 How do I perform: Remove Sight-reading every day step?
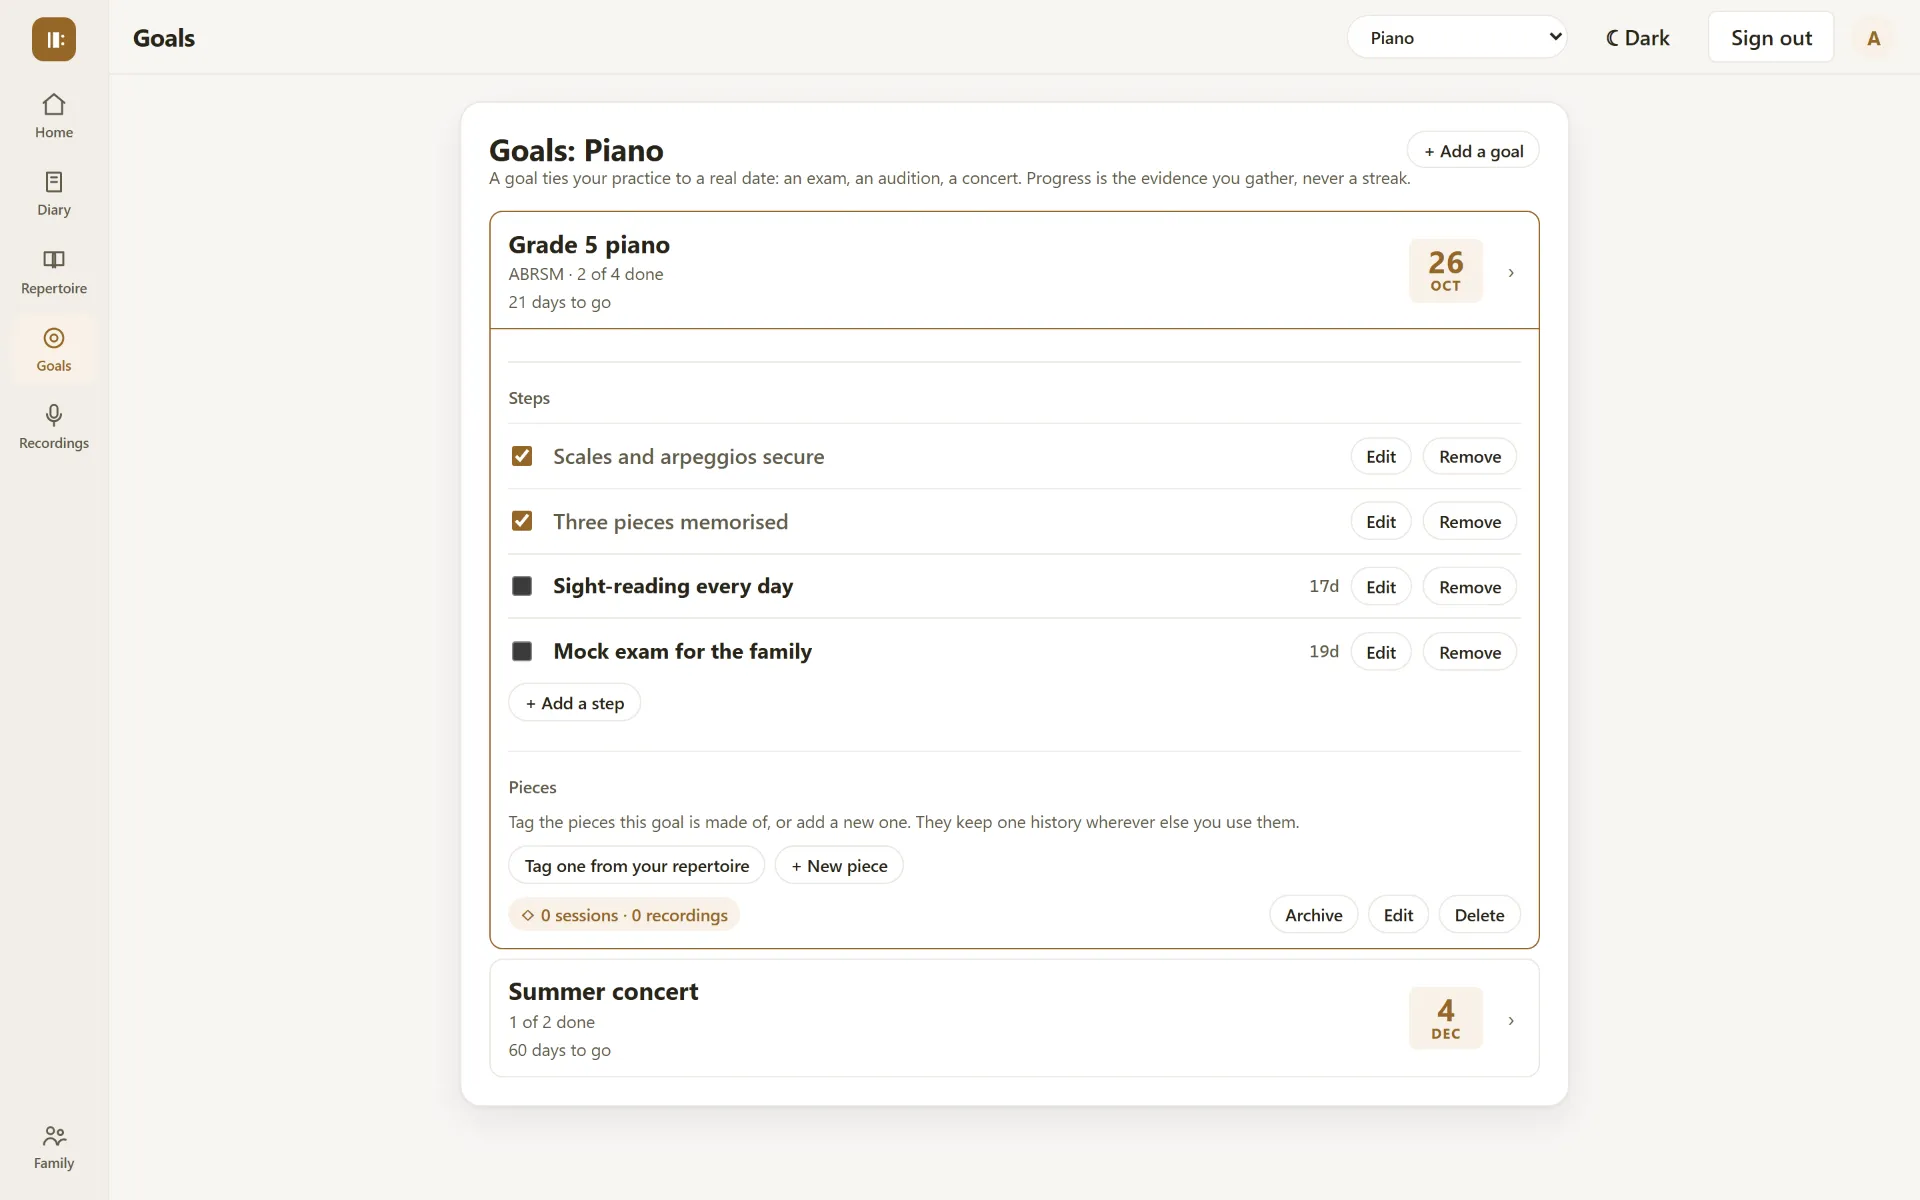click(x=1470, y=587)
